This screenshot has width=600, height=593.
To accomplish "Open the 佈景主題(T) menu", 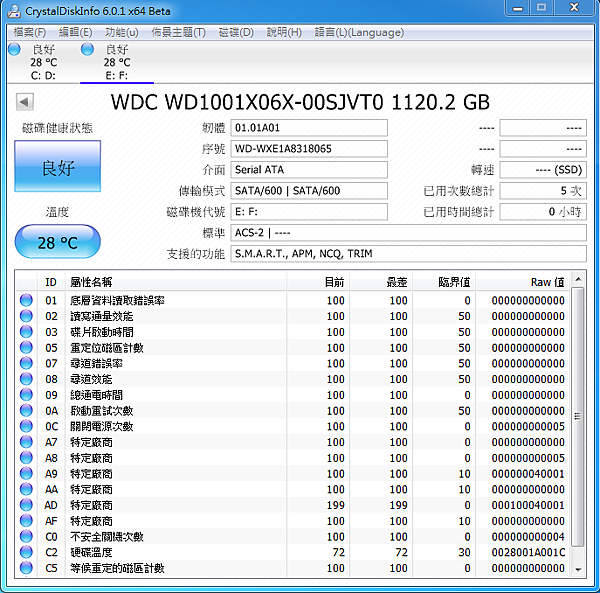I will tap(178, 32).
